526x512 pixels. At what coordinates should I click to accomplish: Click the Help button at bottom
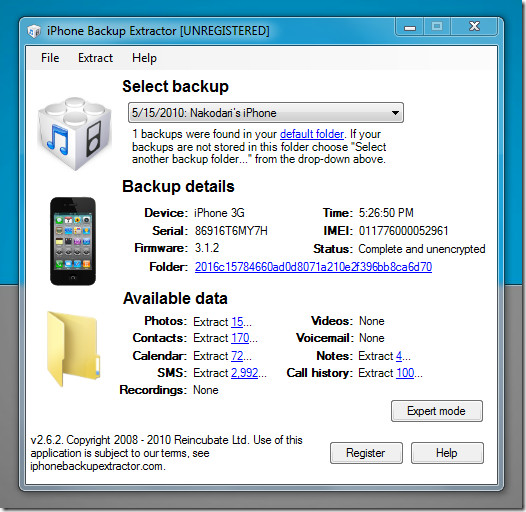(x=447, y=453)
